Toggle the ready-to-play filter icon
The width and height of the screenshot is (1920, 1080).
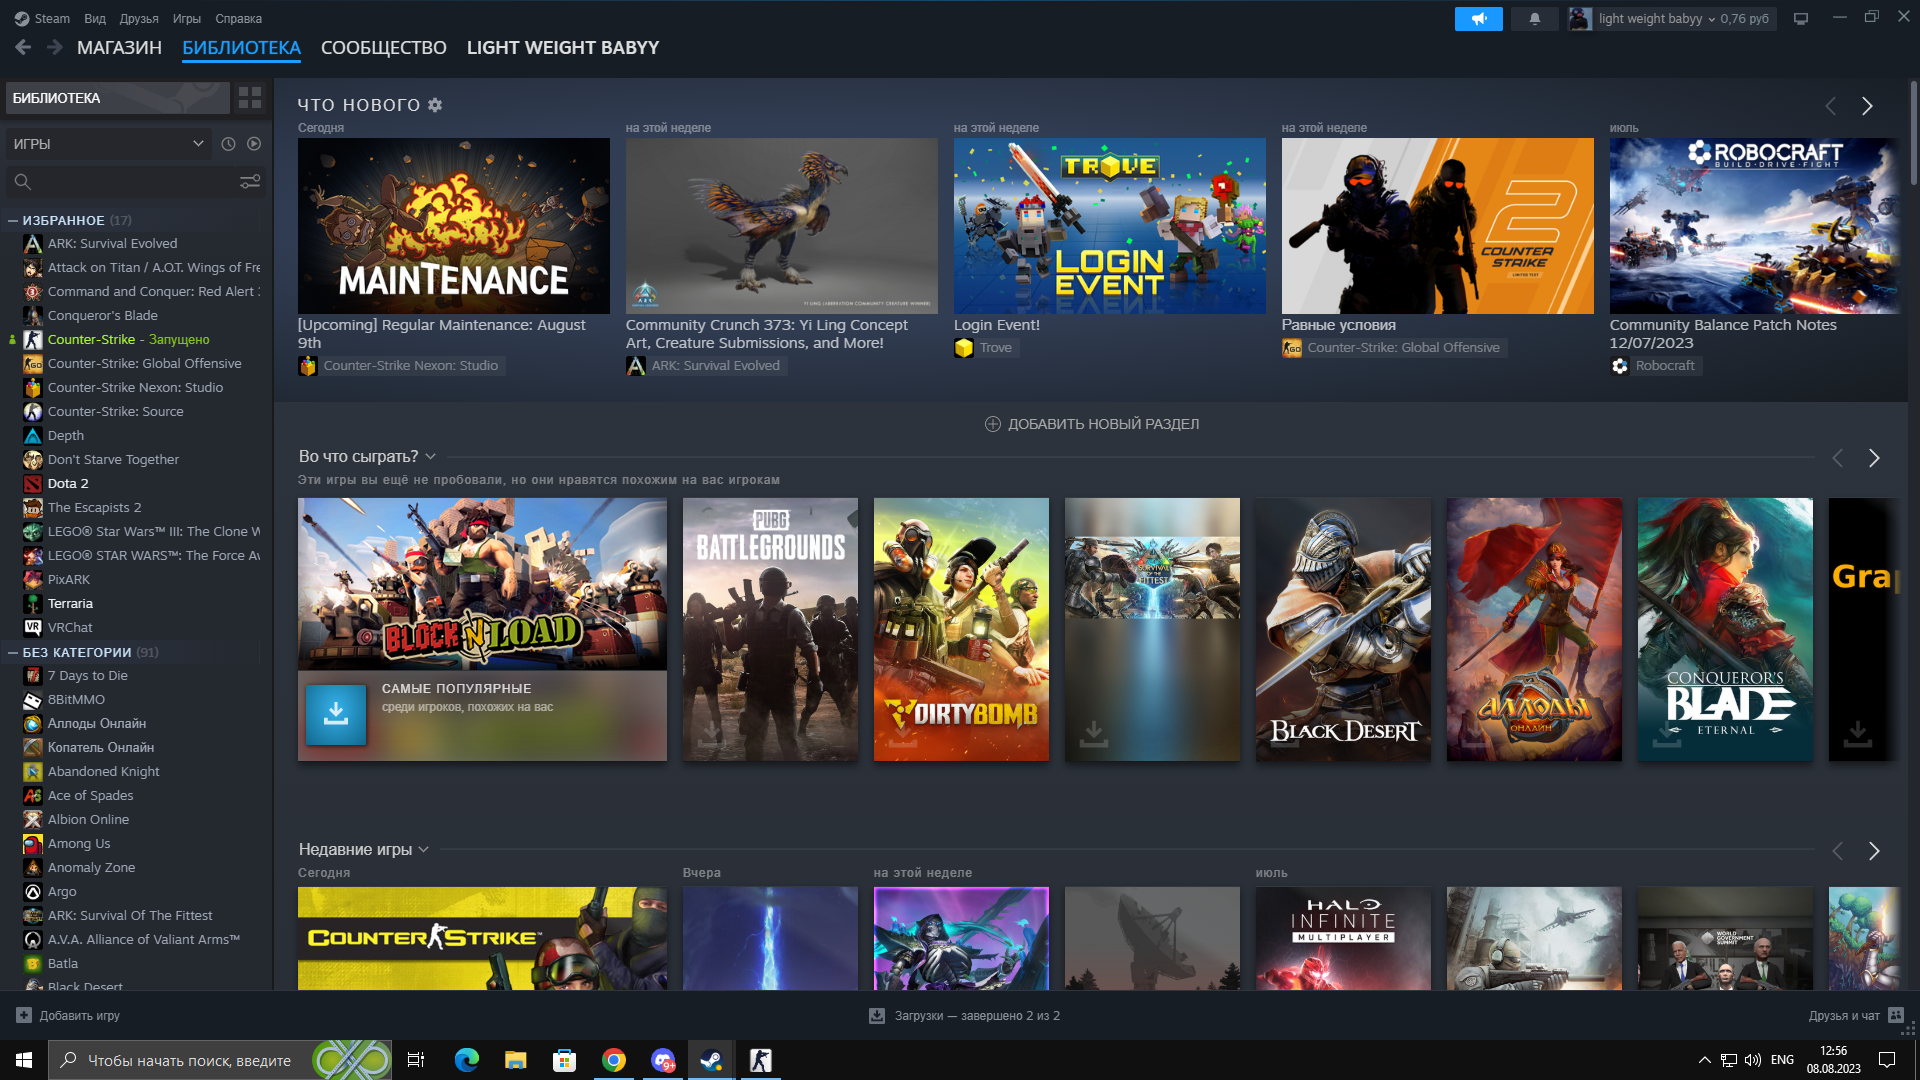point(254,144)
